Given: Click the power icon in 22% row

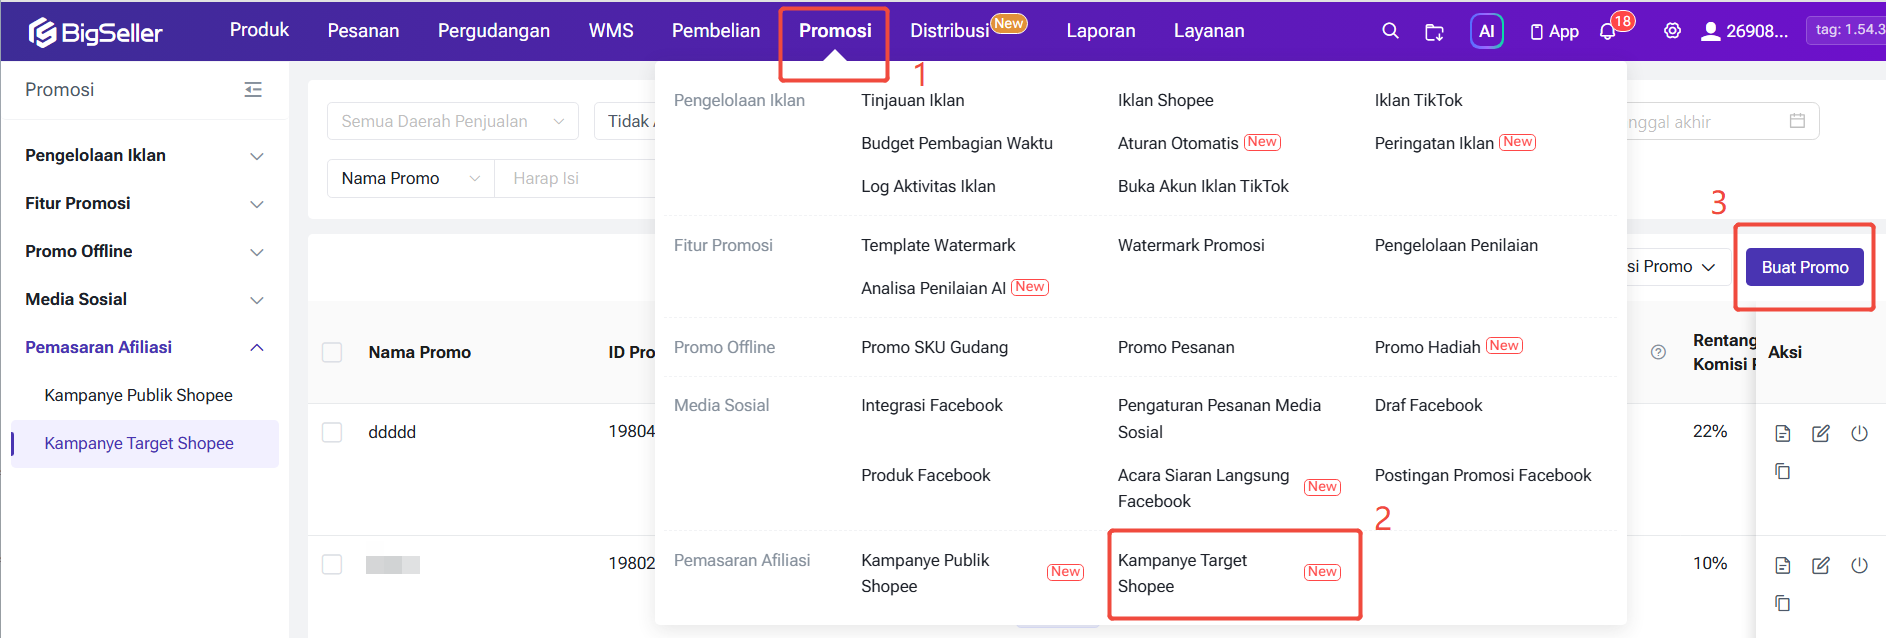Looking at the screenshot, I should coord(1859,433).
